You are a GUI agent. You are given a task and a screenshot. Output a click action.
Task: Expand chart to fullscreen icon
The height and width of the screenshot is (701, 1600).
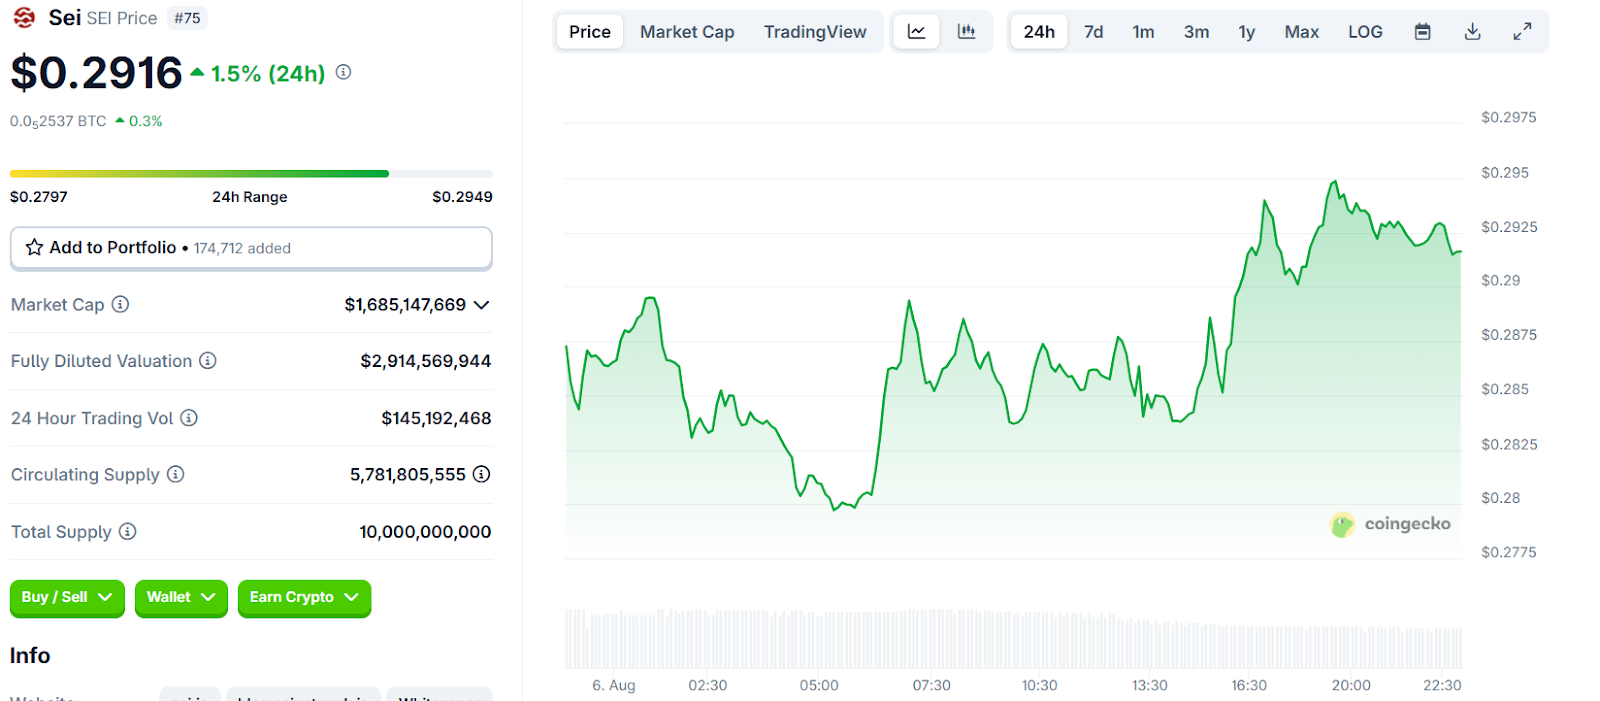tap(1522, 32)
